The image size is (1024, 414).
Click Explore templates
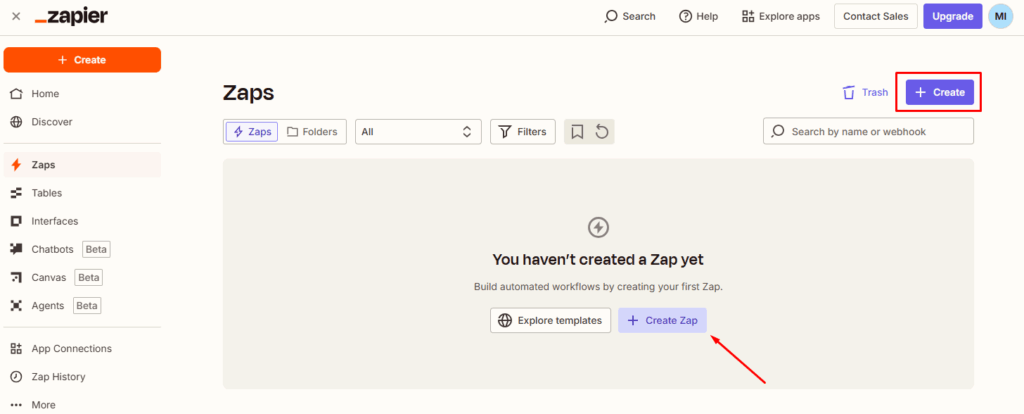click(550, 320)
